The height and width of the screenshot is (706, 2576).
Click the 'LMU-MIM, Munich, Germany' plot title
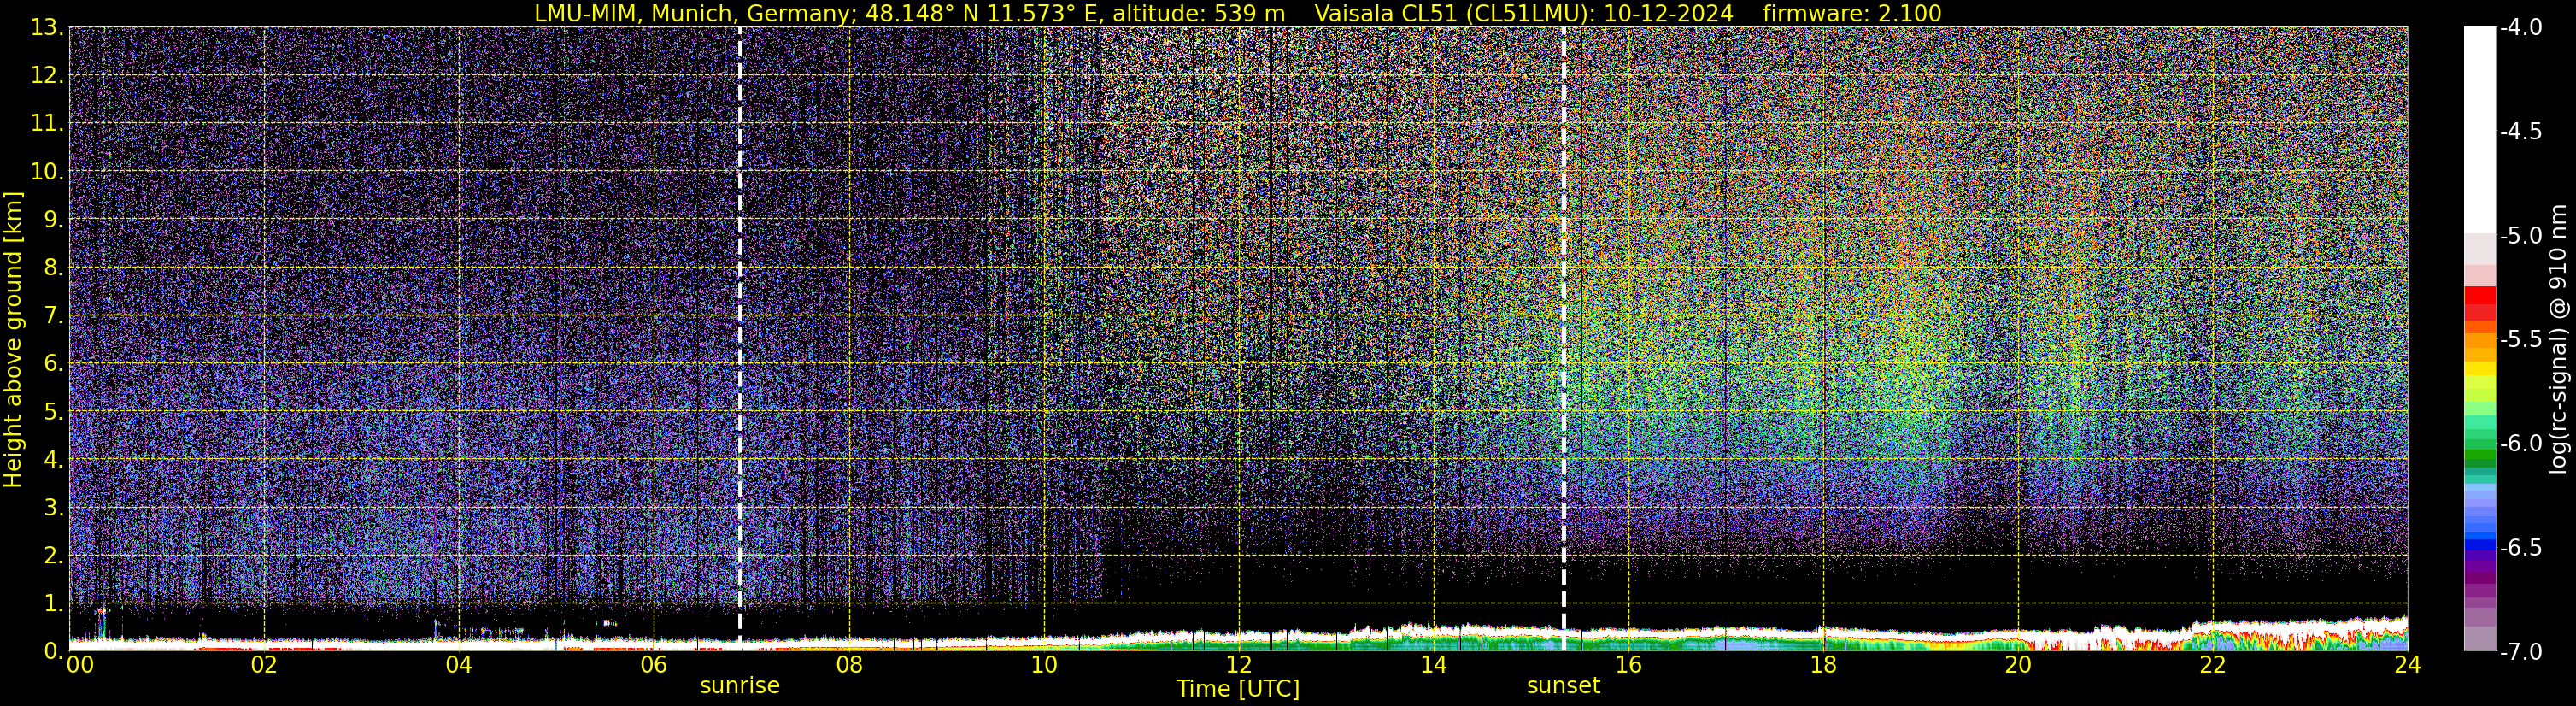click(690, 13)
